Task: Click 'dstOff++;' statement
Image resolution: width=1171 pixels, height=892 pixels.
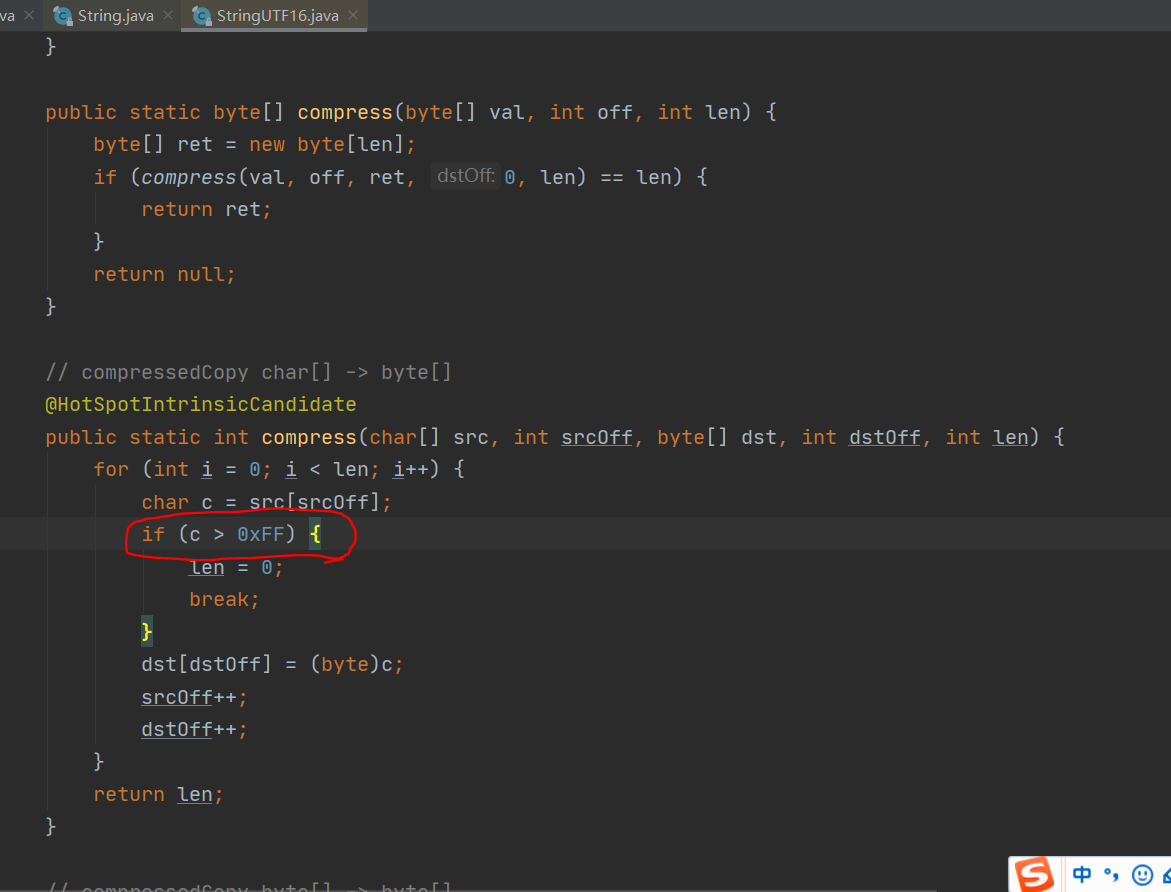Action: click(194, 729)
